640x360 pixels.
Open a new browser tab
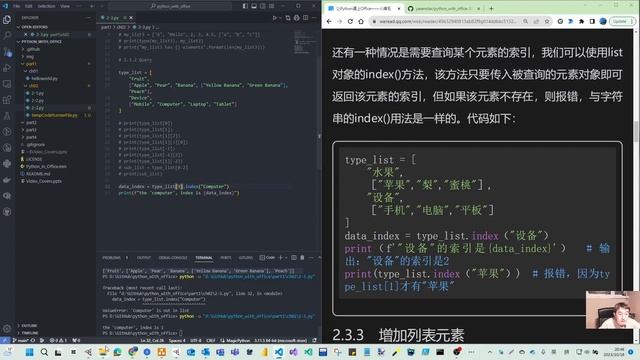coord(491,8)
